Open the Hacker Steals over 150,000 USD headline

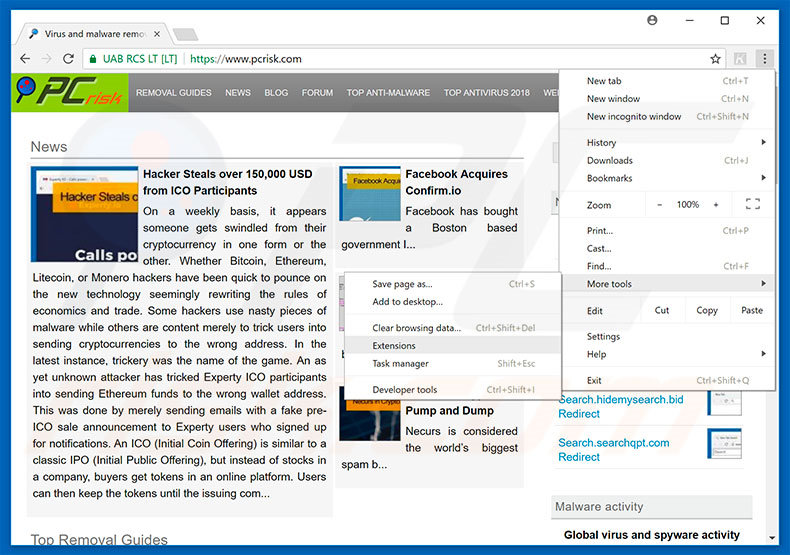228,182
